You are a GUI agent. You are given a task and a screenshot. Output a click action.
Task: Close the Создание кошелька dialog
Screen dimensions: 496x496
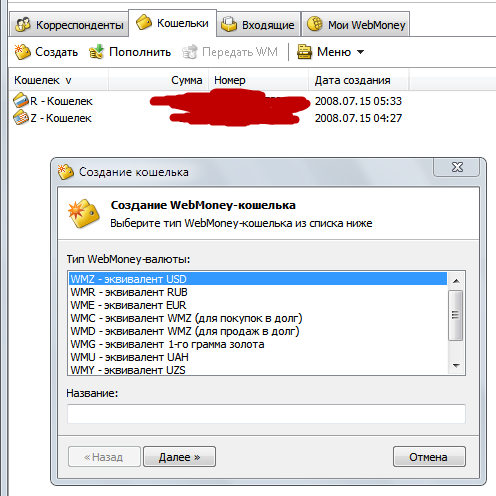(457, 167)
